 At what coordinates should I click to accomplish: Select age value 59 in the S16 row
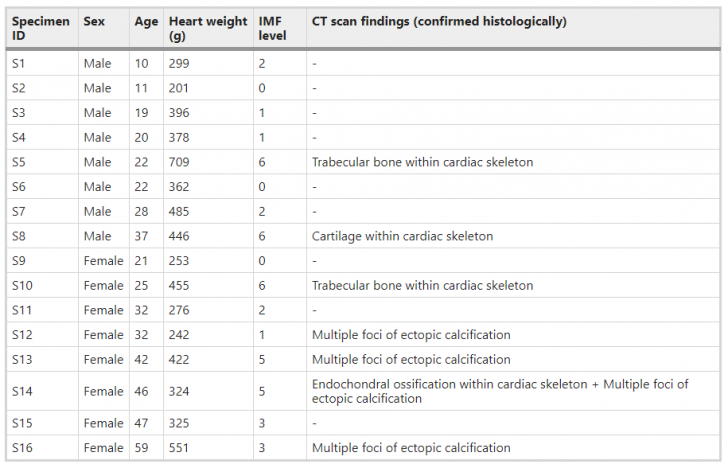click(142, 448)
